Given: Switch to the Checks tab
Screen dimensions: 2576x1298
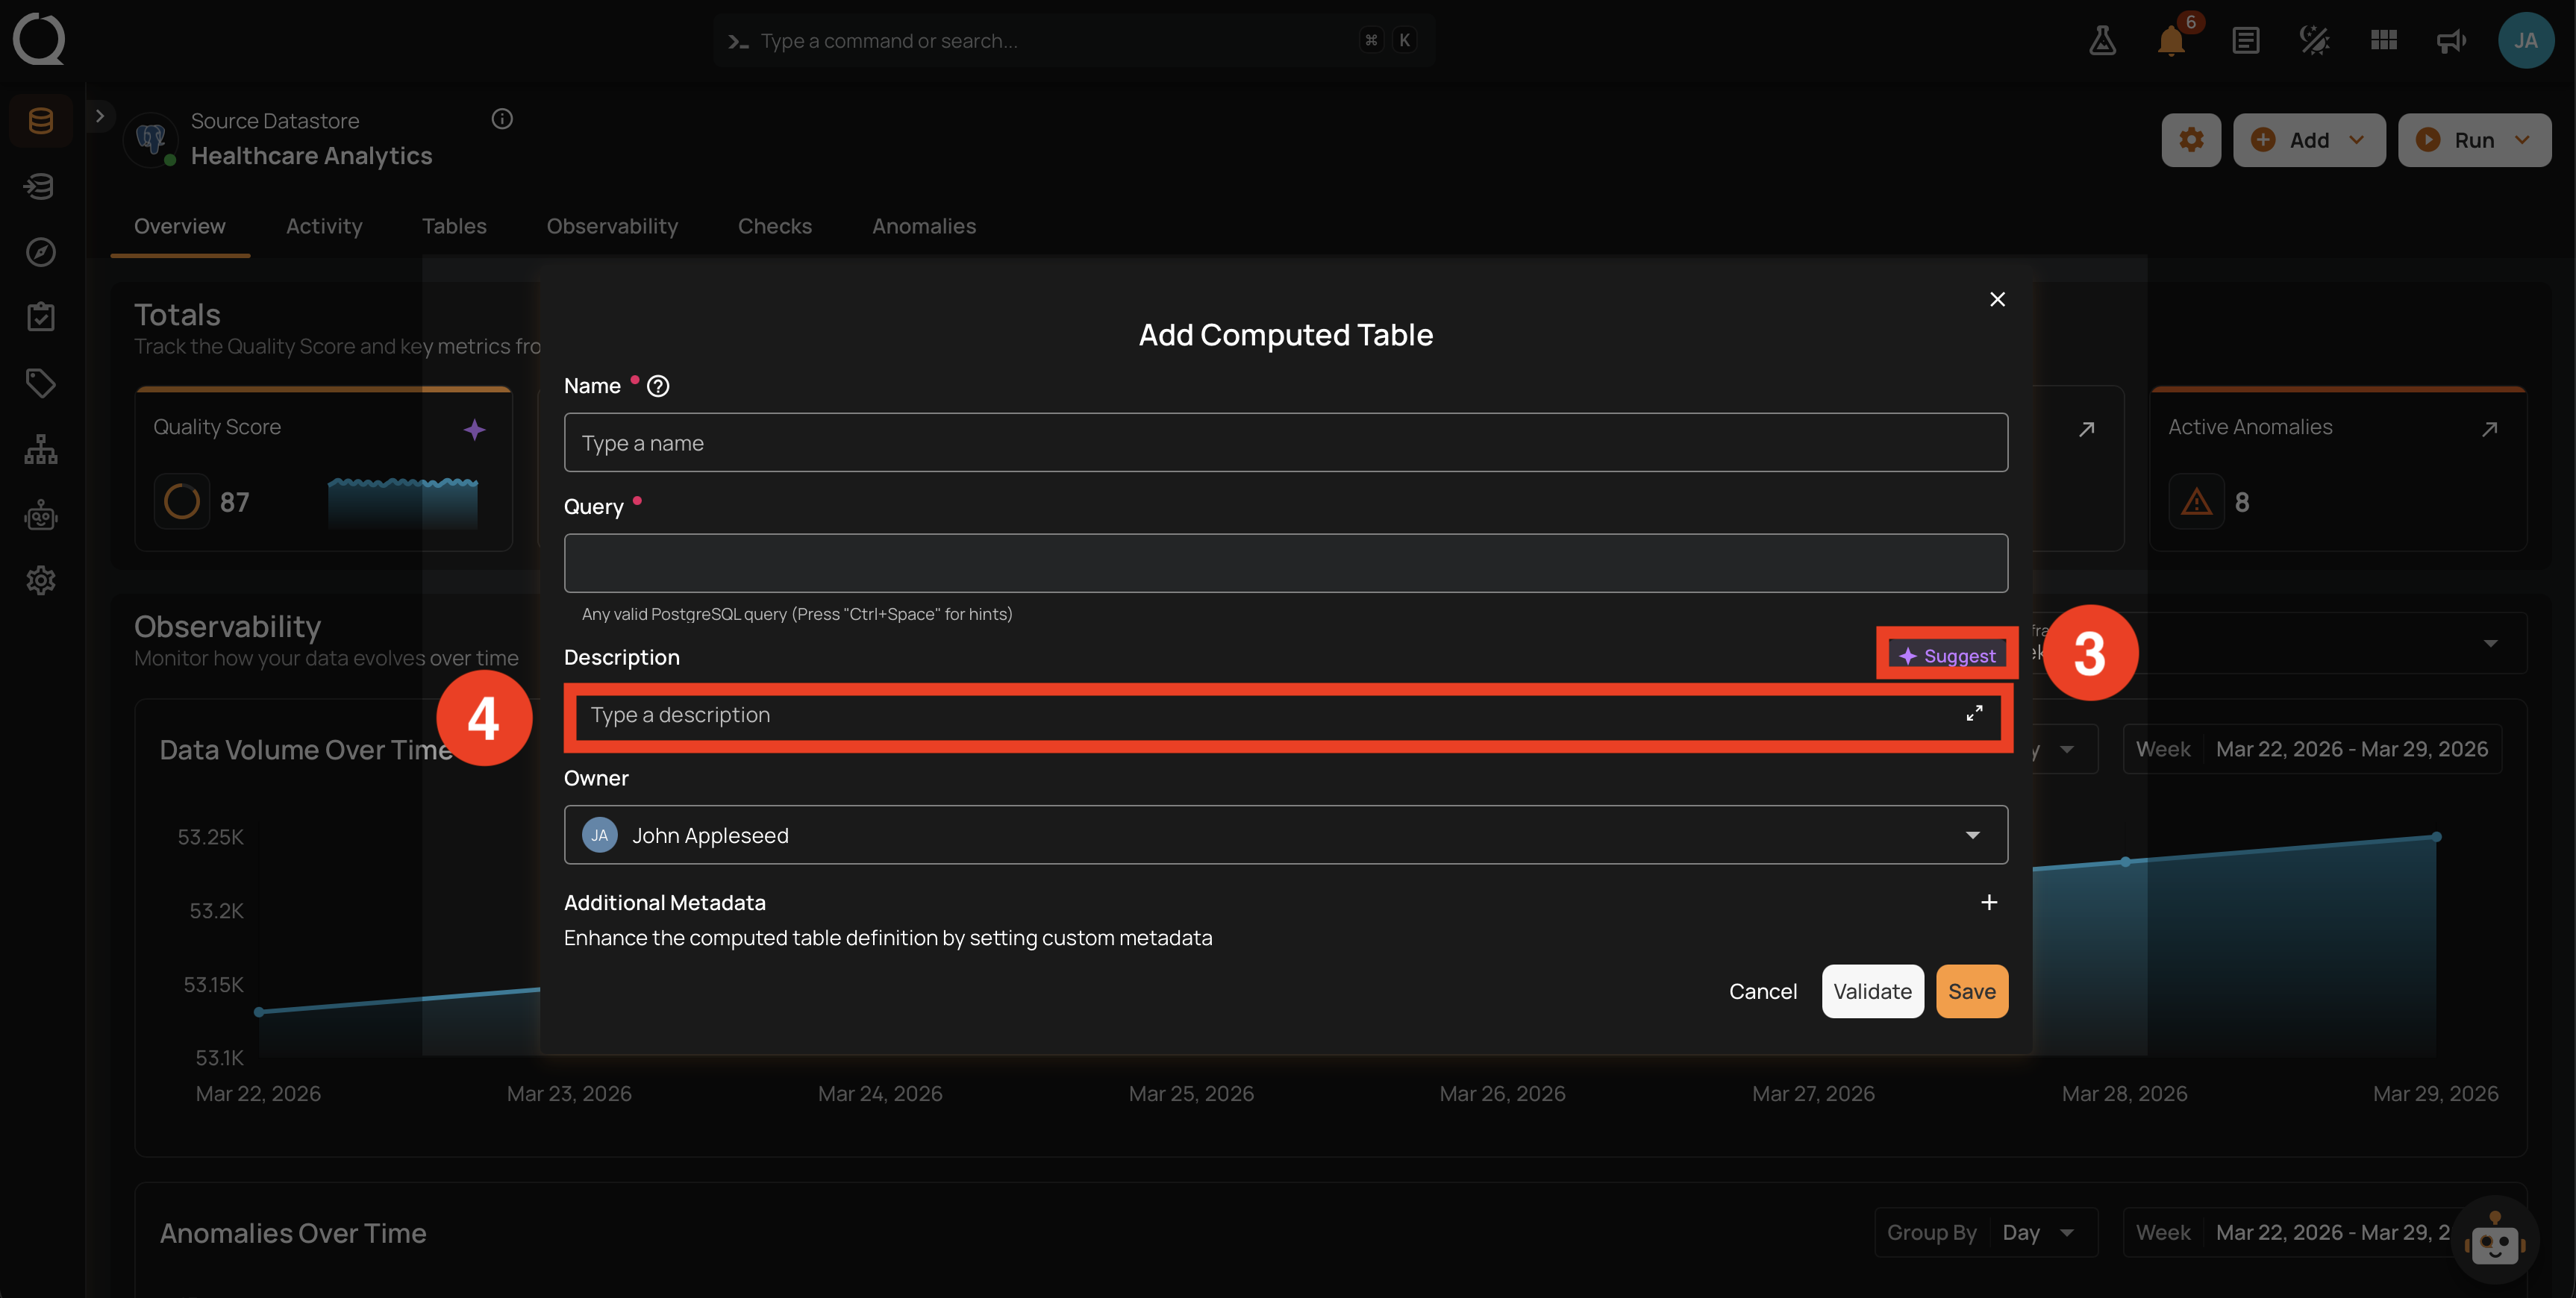Looking at the screenshot, I should point(775,226).
